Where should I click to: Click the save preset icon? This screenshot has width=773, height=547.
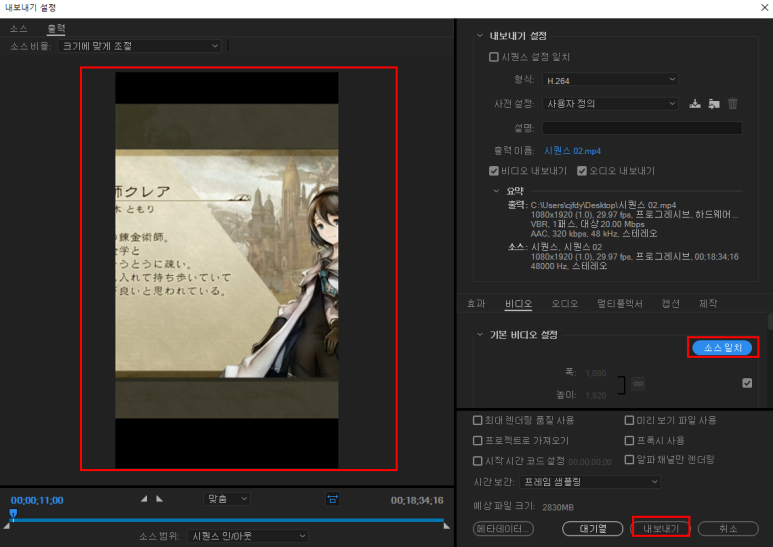pyautogui.click(x=695, y=103)
